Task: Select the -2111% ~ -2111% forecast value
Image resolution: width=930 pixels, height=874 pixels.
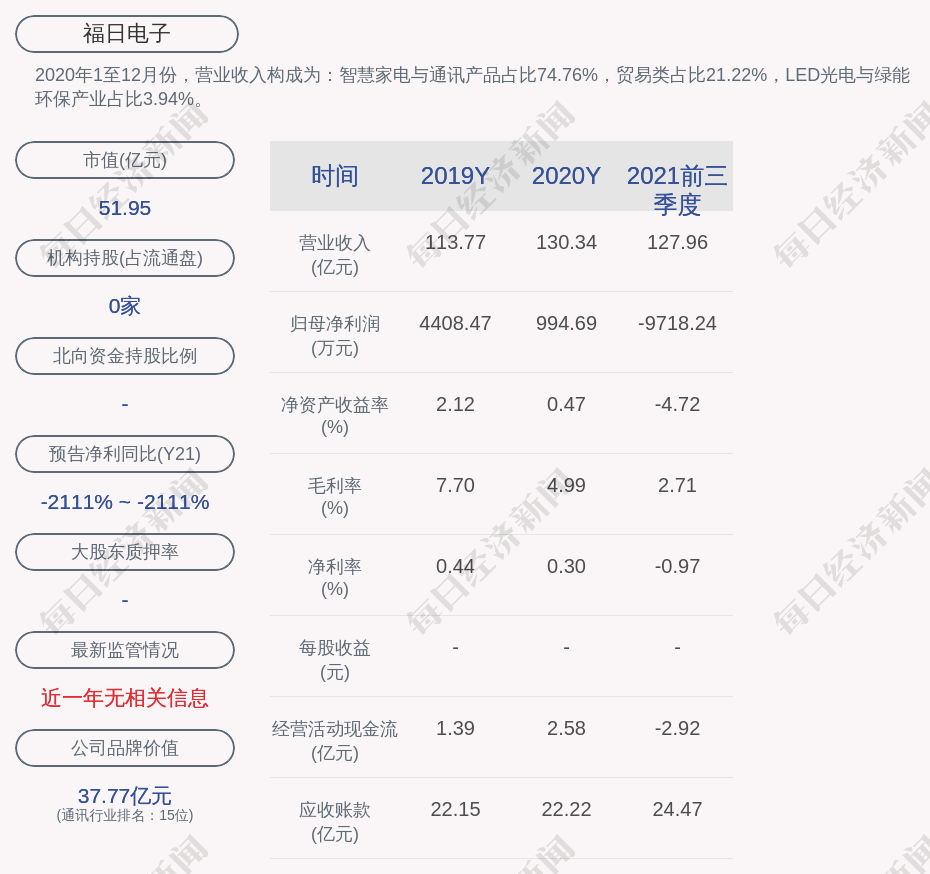Action: tap(125, 502)
